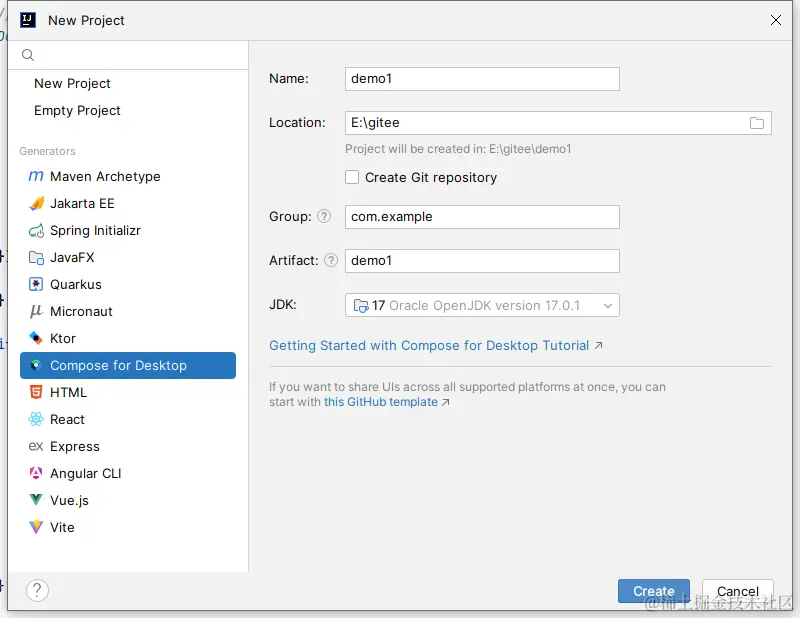Open help with the question mark button
Image resolution: width=800 pixels, height=618 pixels.
point(37,591)
